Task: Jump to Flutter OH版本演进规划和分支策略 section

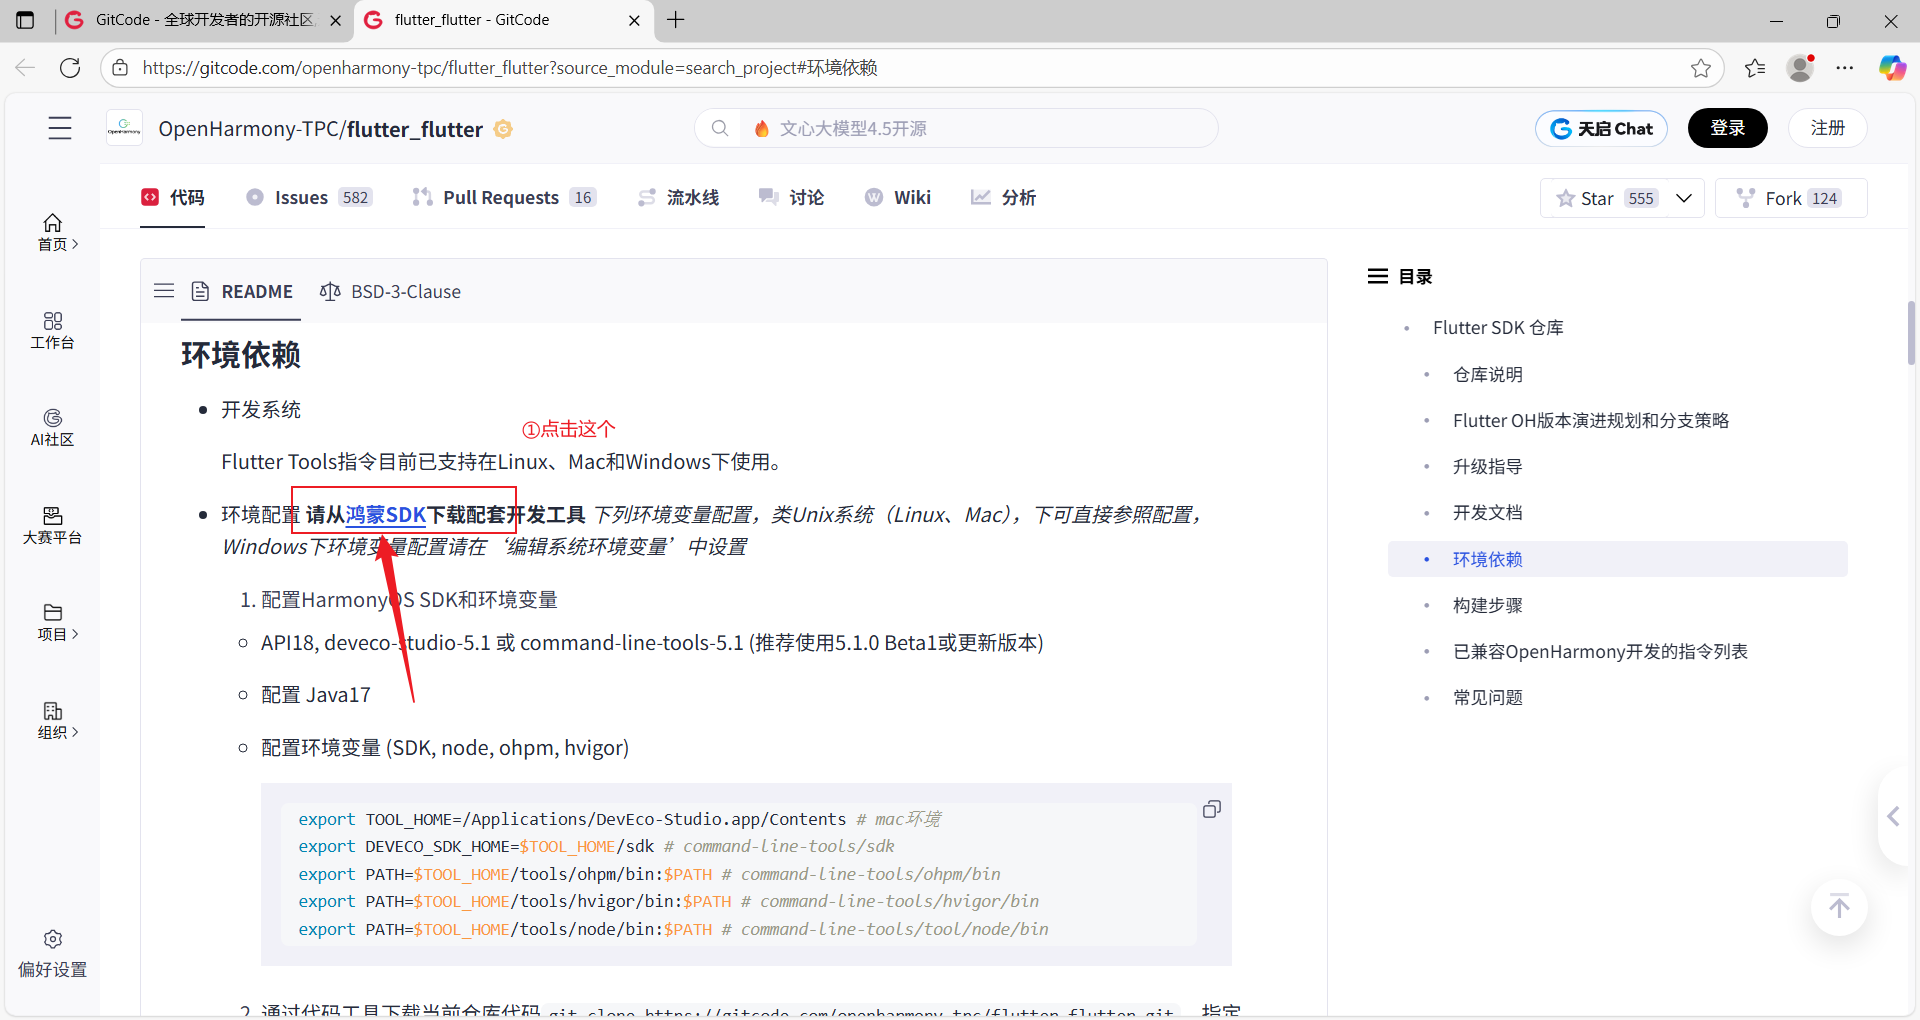Action: coord(1591,421)
